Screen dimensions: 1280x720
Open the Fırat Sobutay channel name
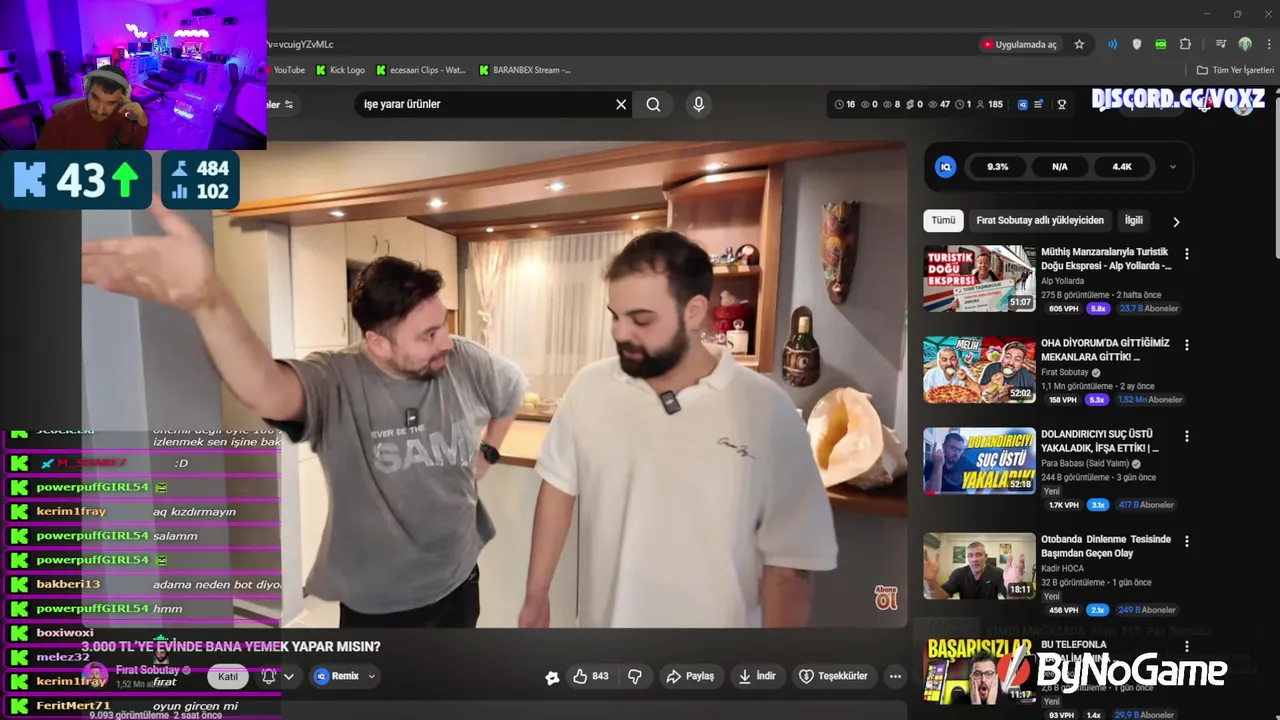point(148,670)
